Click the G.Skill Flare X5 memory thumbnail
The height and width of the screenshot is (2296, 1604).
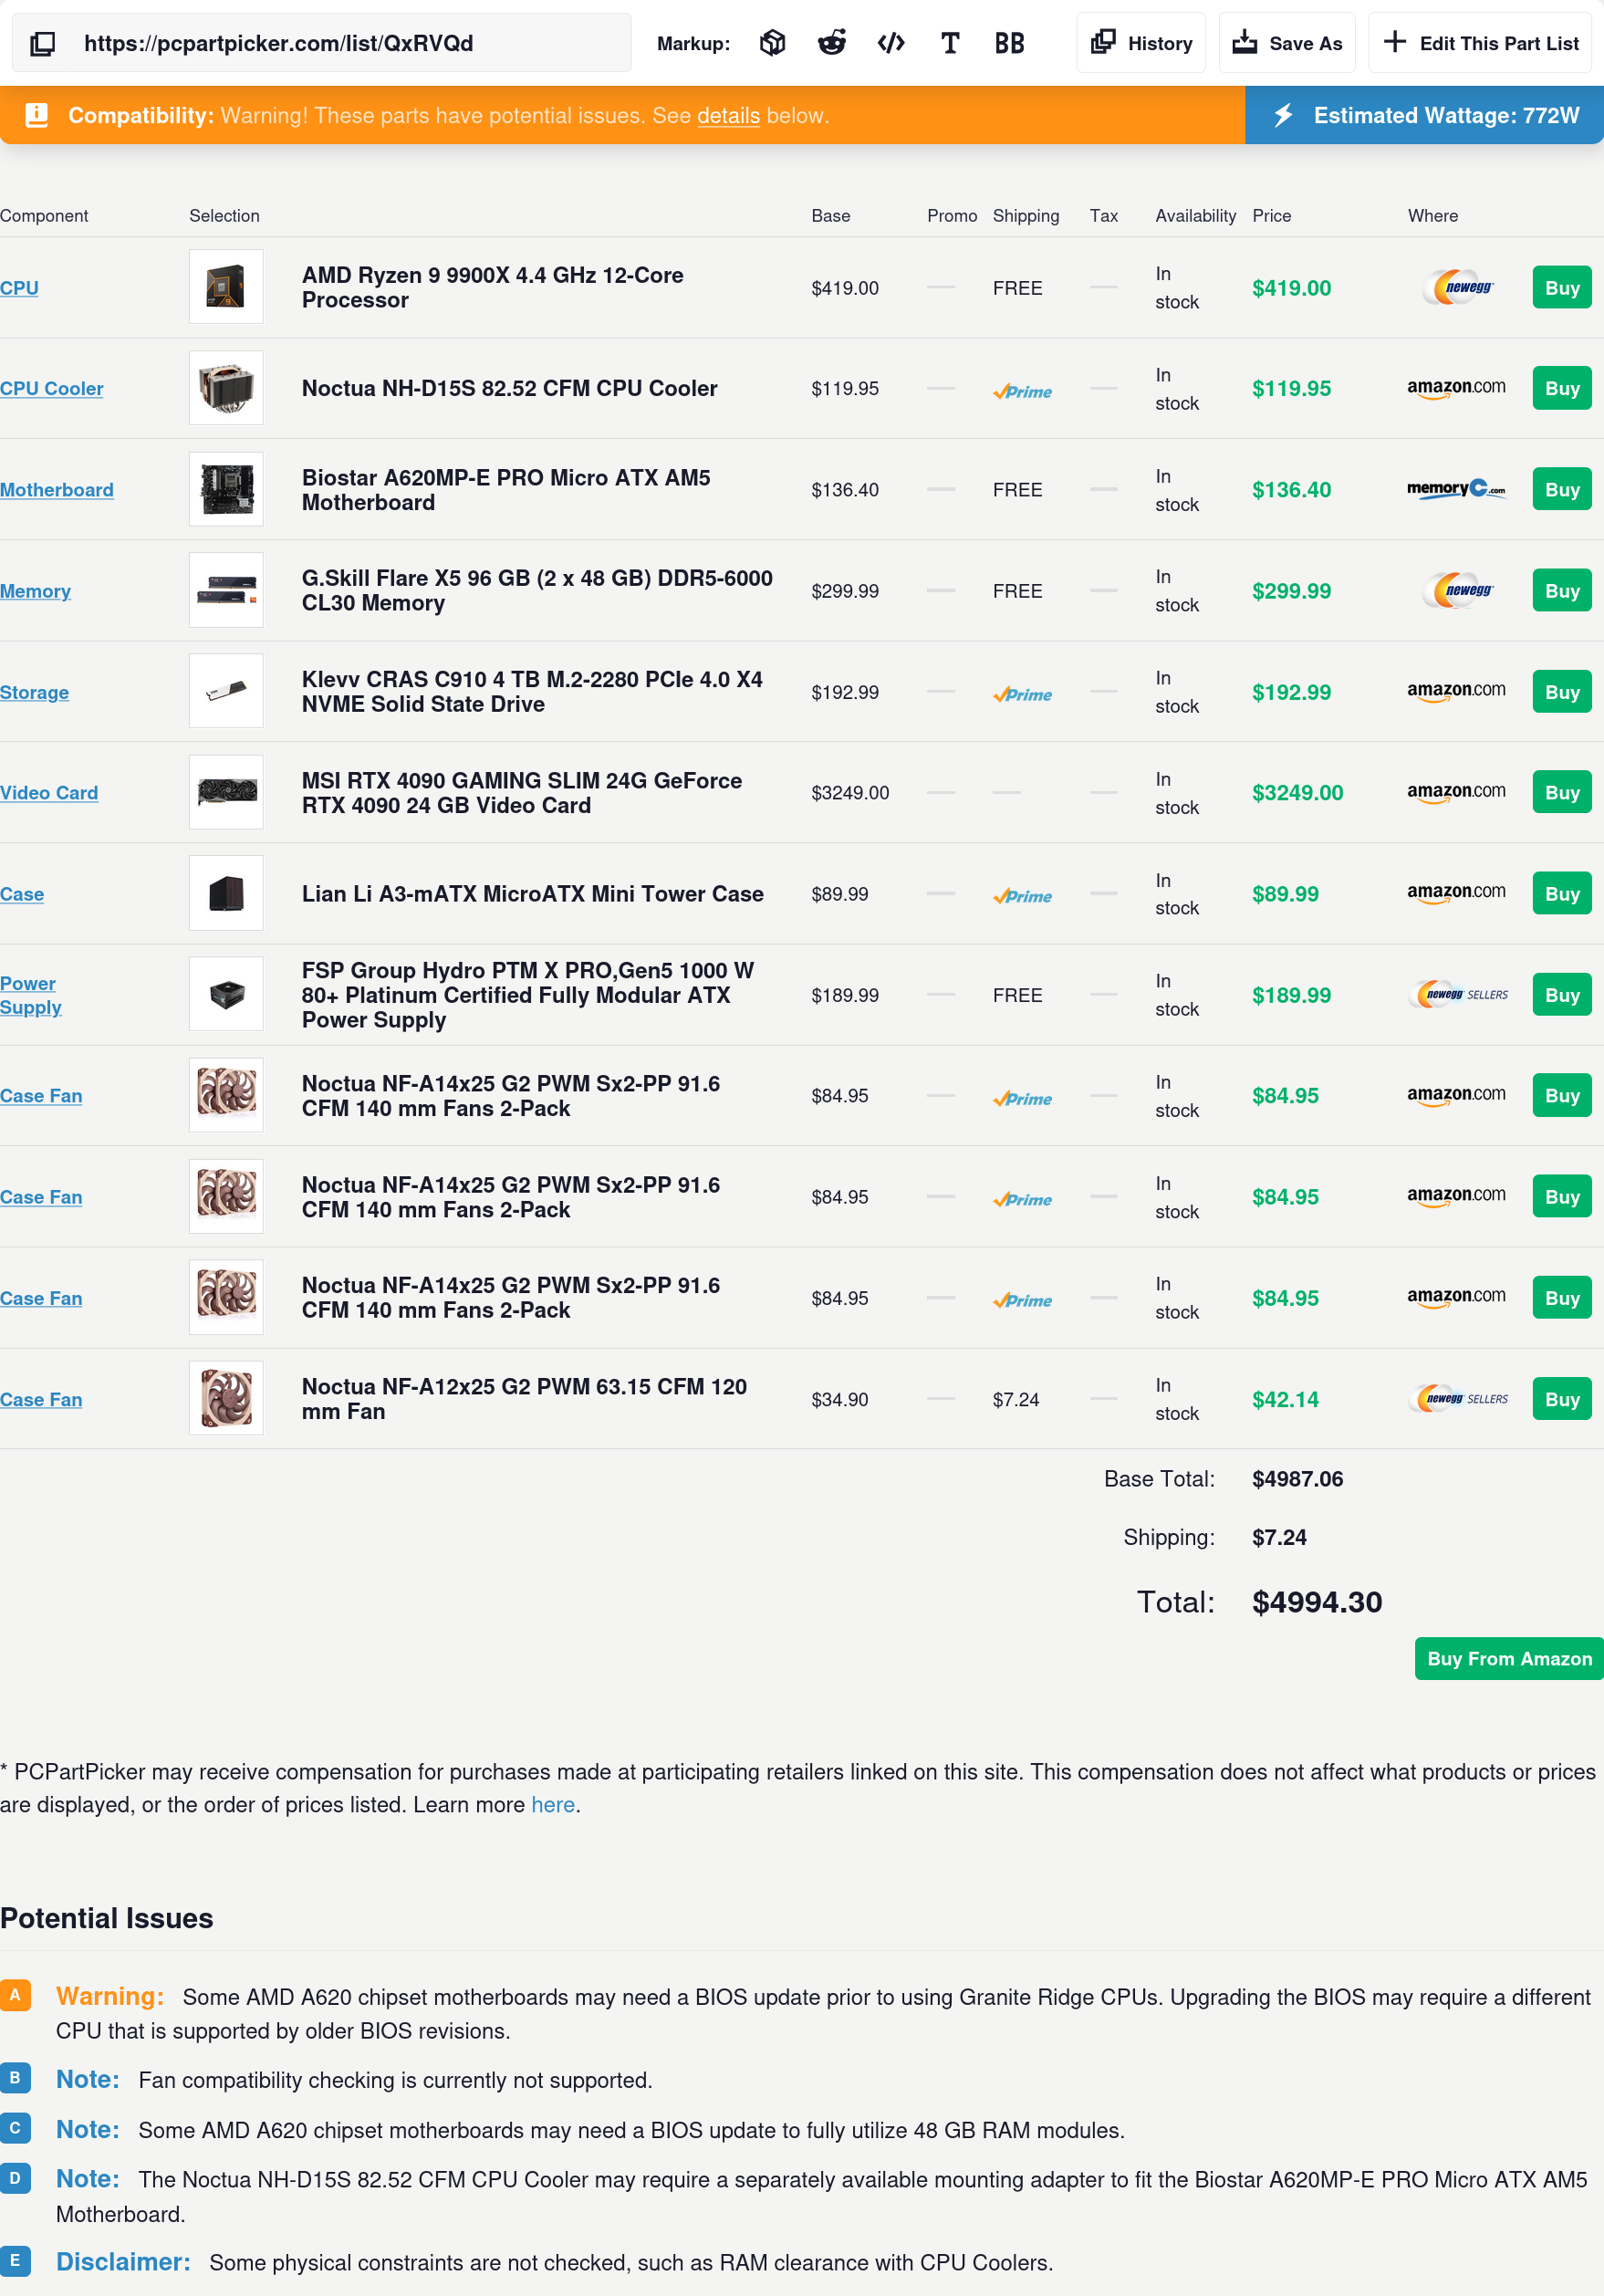226,590
